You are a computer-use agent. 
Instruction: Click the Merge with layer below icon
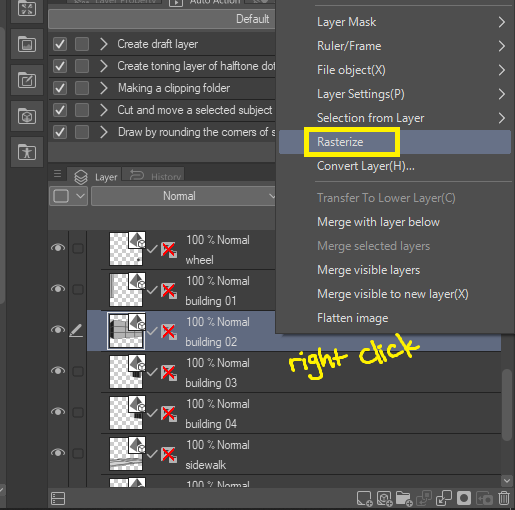click(444, 499)
